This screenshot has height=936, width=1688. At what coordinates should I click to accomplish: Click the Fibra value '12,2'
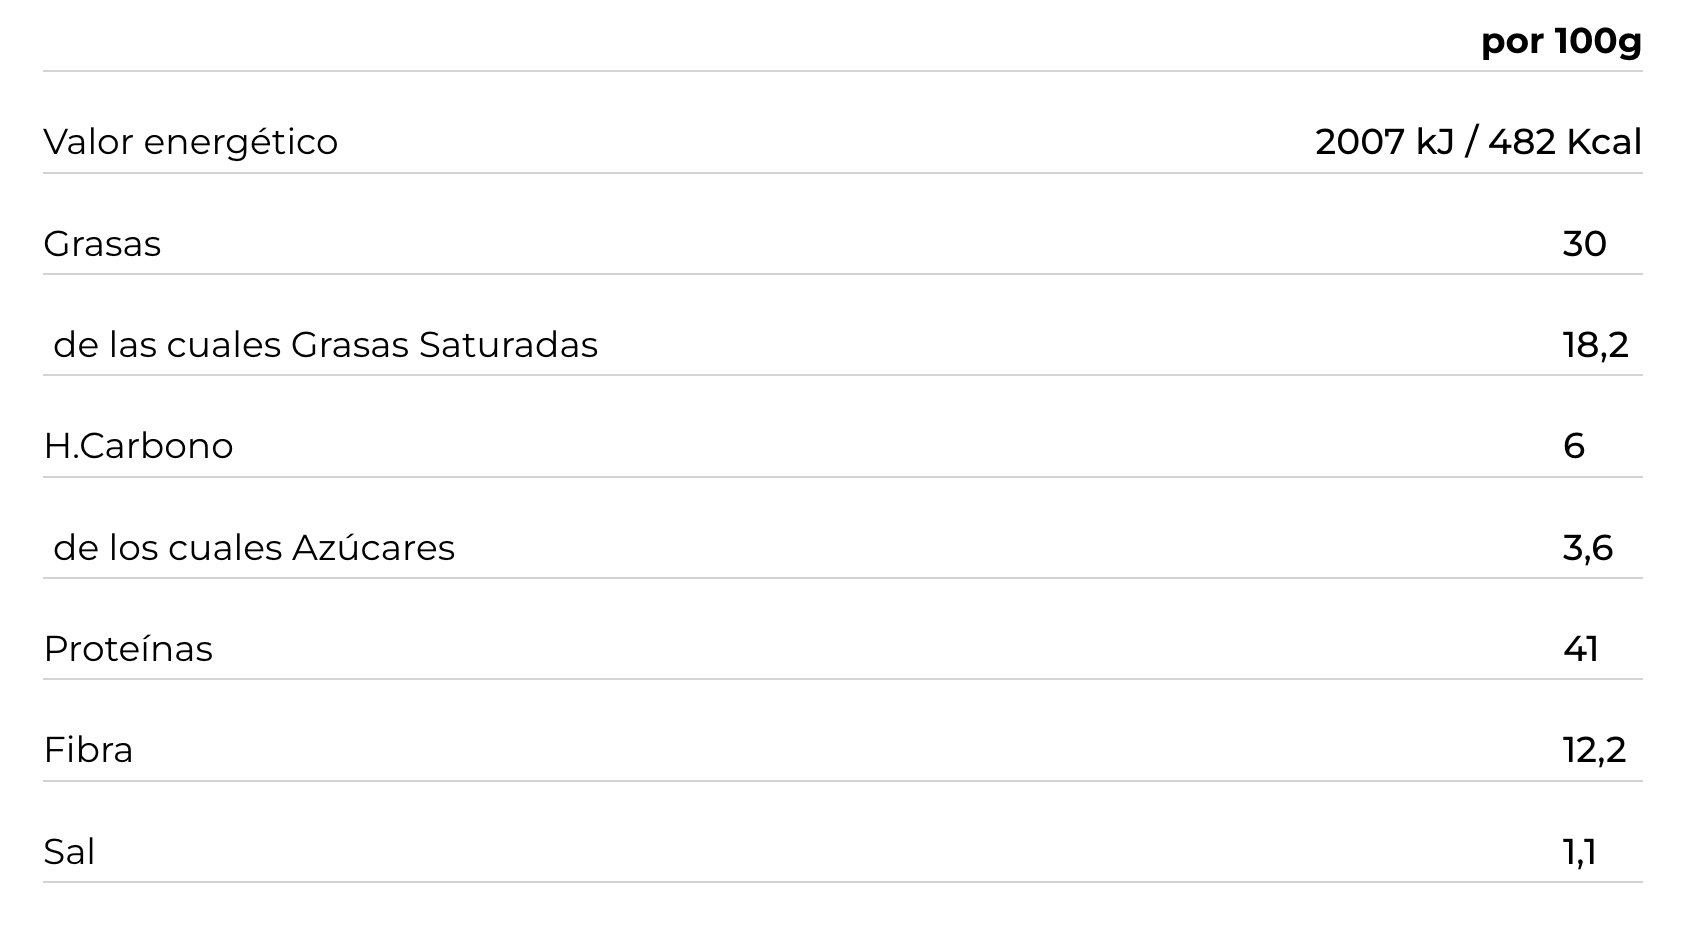point(1594,750)
